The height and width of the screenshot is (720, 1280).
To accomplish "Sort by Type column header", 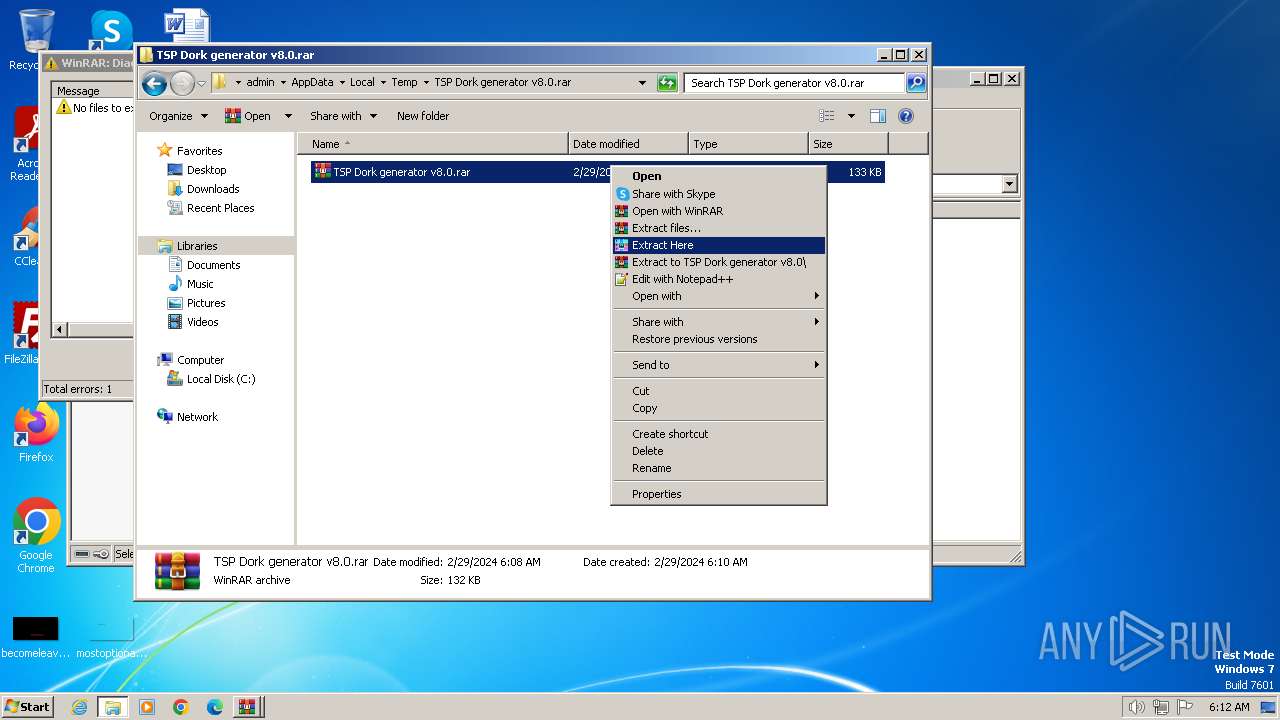I will pyautogui.click(x=748, y=144).
